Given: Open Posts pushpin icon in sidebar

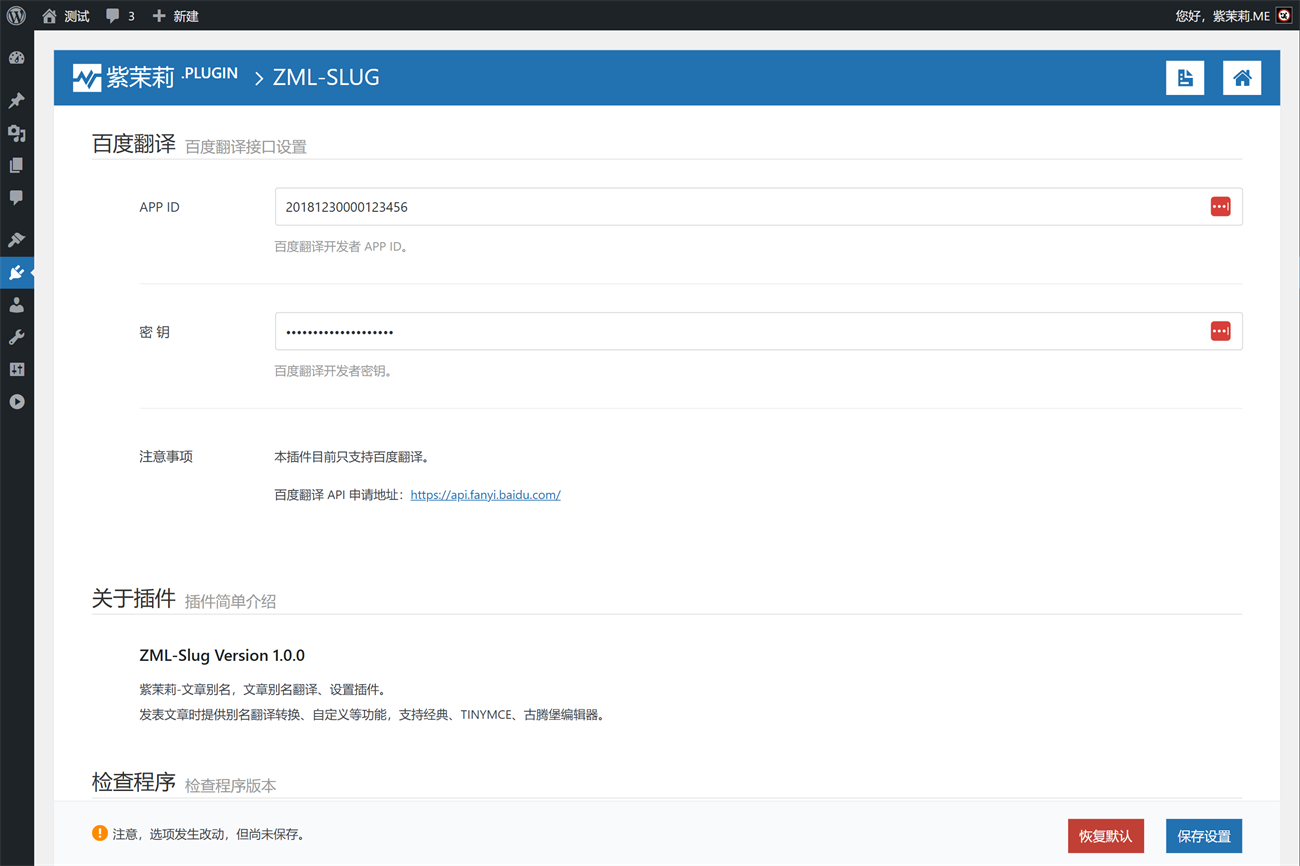Looking at the screenshot, I should 16,101.
